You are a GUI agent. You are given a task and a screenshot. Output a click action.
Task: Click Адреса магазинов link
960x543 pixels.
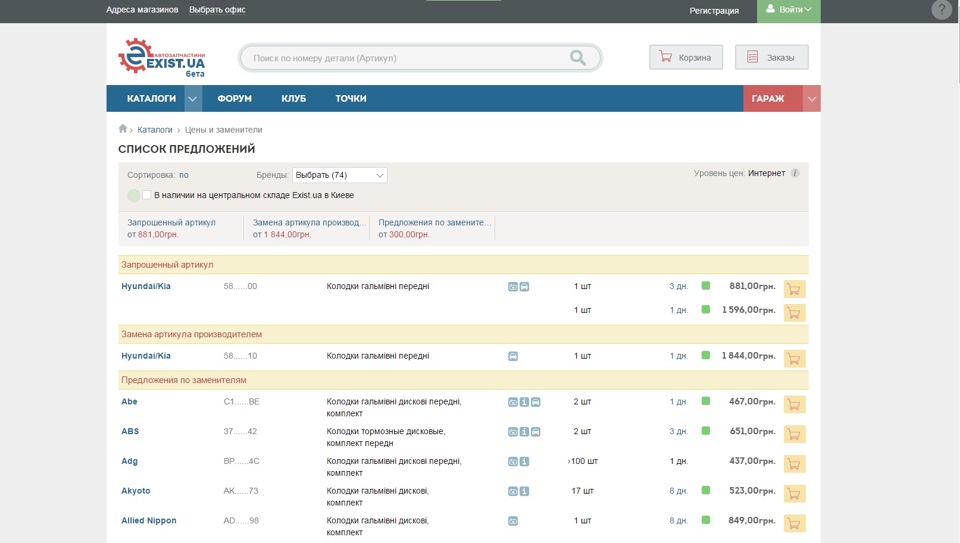(x=142, y=10)
